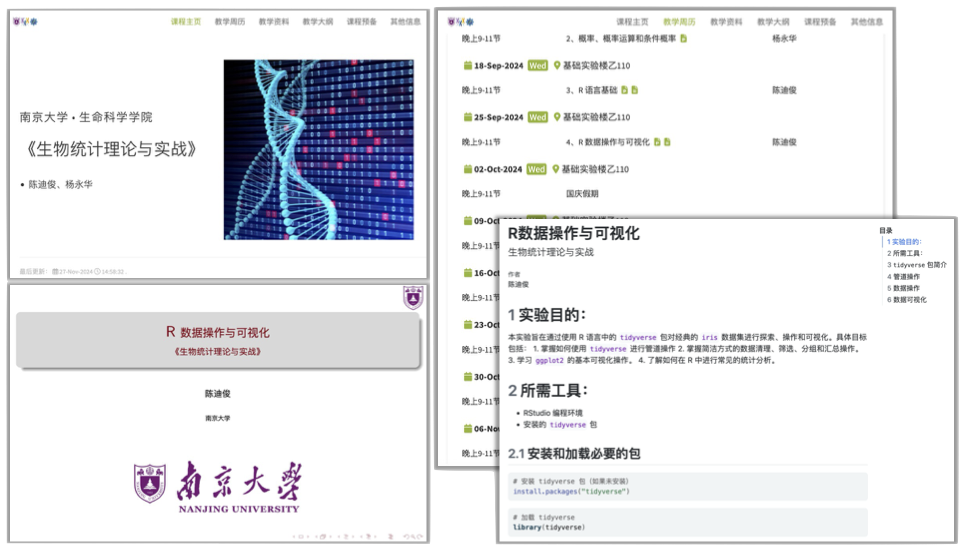Image resolution: width=964 pixels, height=550 pixels.
Task: Click the document icon beside 概率运算和条件概率
Action: pyautogui.click(x=684, y=39)
